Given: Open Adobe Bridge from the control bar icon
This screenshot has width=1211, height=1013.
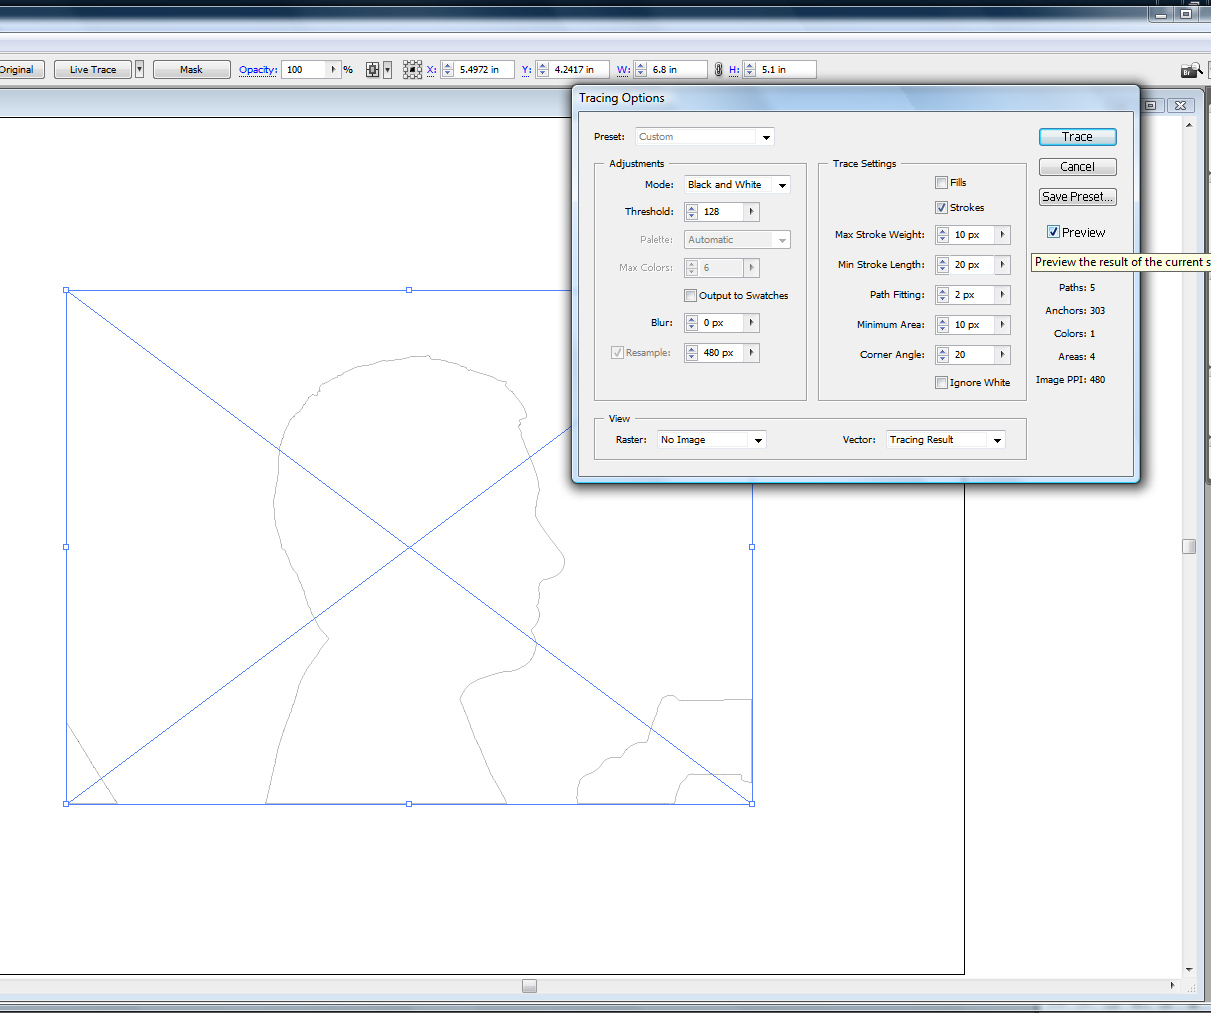Looking at the screenshot, I should click(1190, 70).
